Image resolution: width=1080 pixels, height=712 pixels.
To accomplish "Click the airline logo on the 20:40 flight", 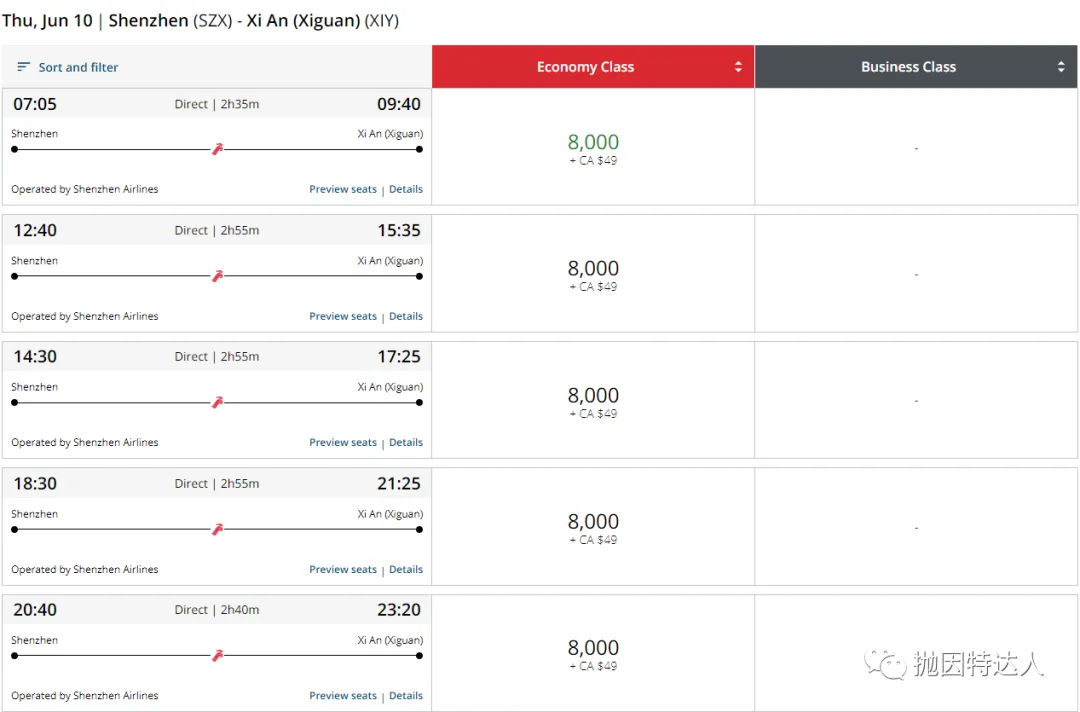I will (x=217, y=655).
